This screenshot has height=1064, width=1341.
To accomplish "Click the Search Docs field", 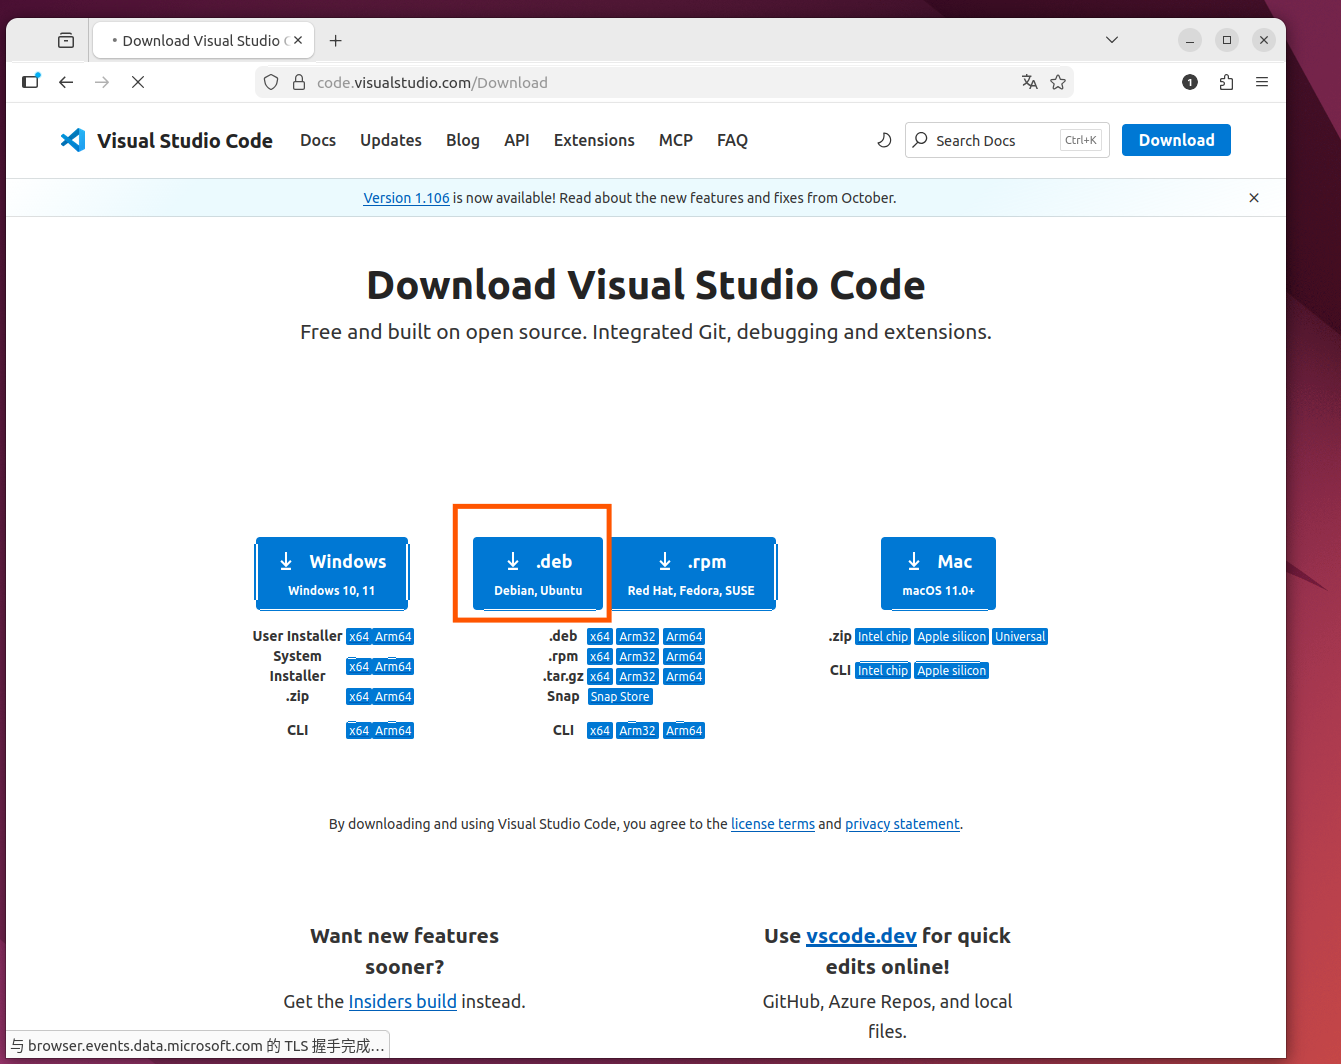I will point(1007,140).
